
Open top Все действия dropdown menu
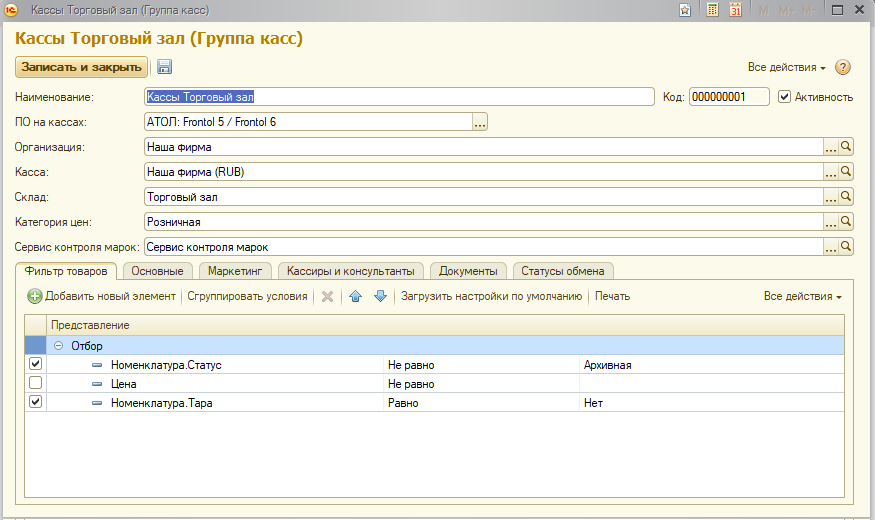(786, 68)
